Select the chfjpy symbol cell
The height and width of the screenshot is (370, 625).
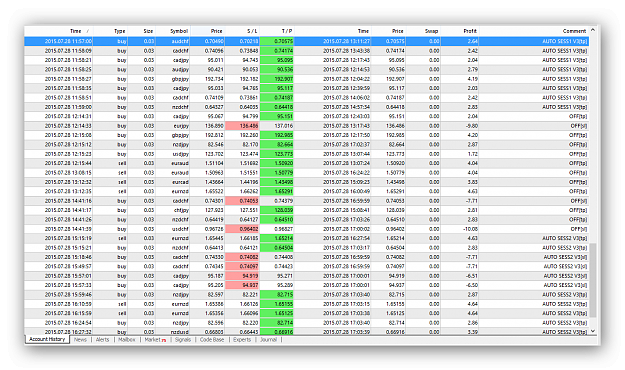(x=181, y=210)
